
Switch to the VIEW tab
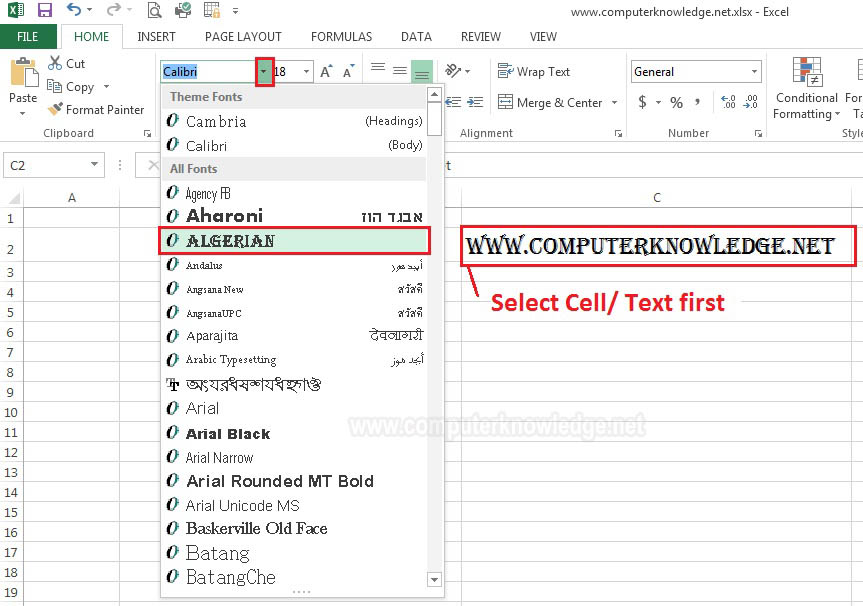pos(543,37)
